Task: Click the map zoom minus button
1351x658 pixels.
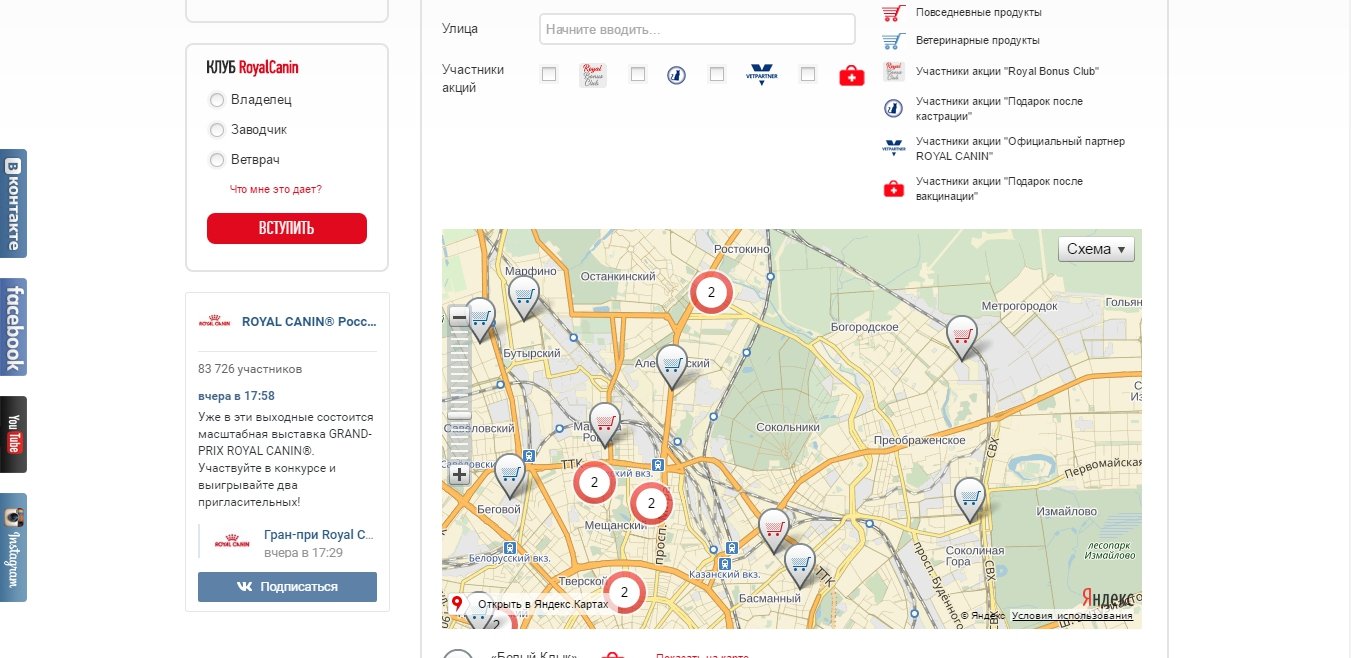Action: [x=459, y=317]
